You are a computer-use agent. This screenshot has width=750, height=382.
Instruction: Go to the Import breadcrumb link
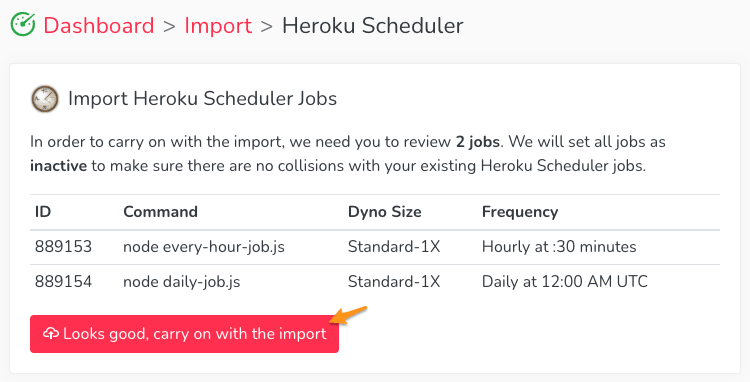point(218,25)
